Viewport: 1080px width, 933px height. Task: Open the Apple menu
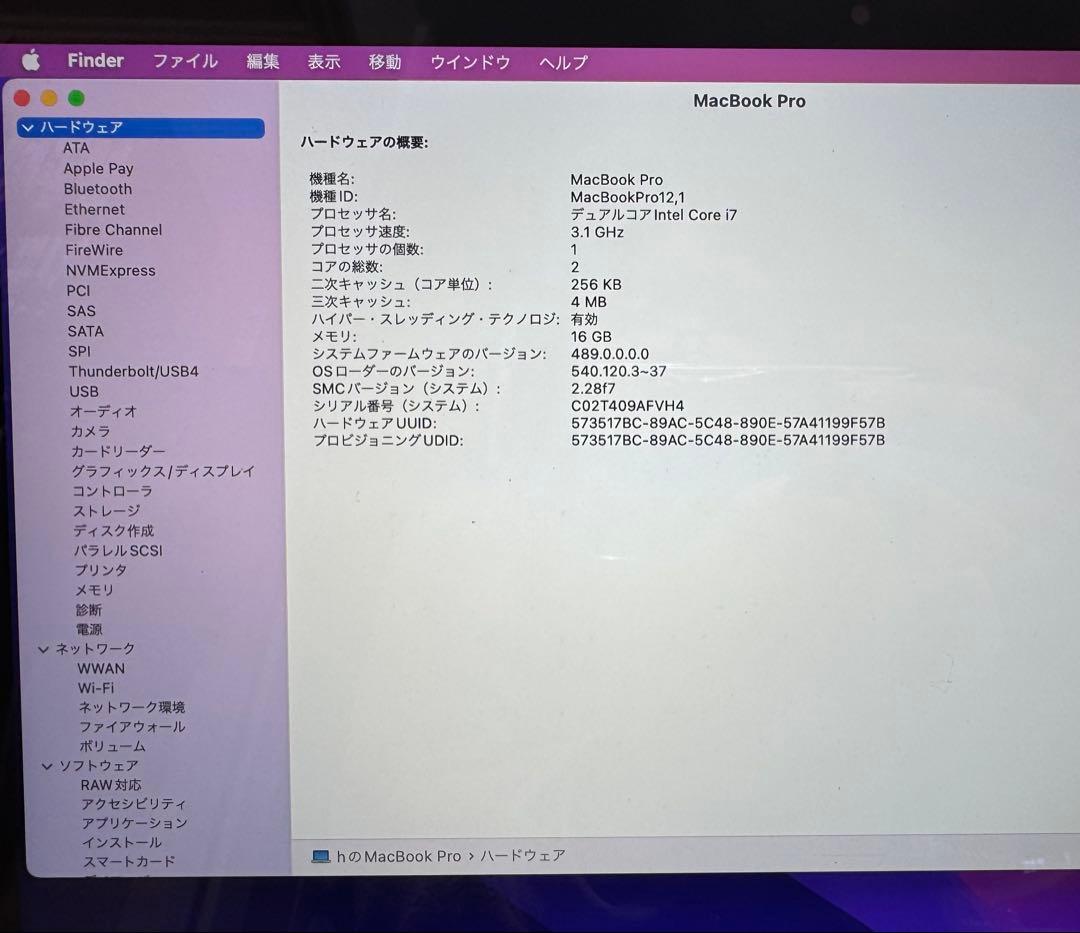[31, 61]
